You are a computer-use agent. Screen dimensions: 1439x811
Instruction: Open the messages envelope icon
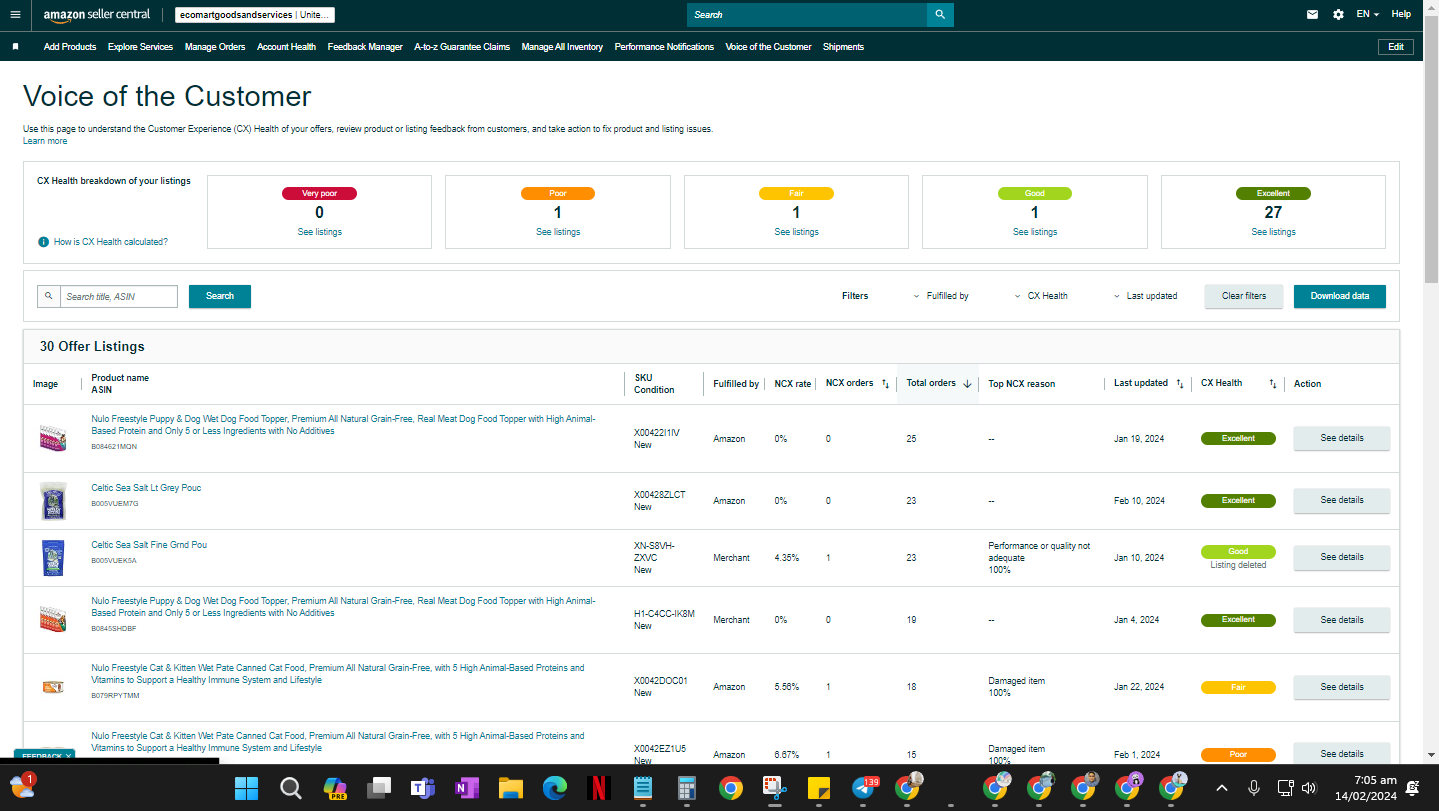(1312, 15)
